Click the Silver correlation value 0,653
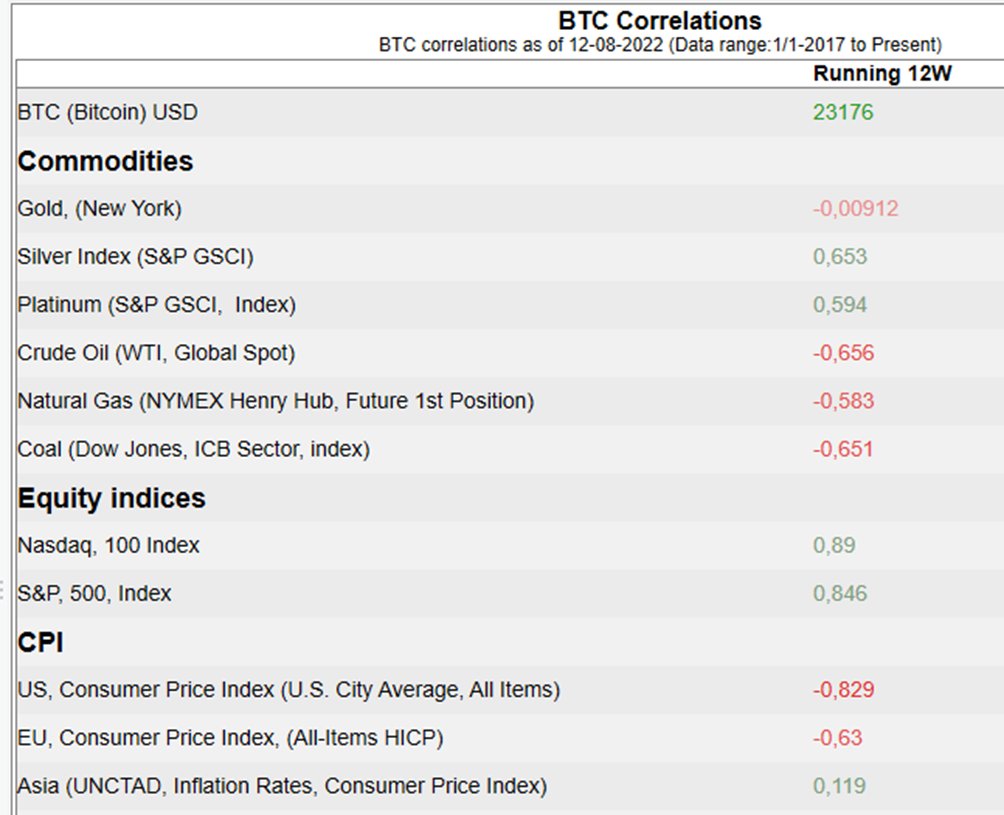 coord(840,257)
